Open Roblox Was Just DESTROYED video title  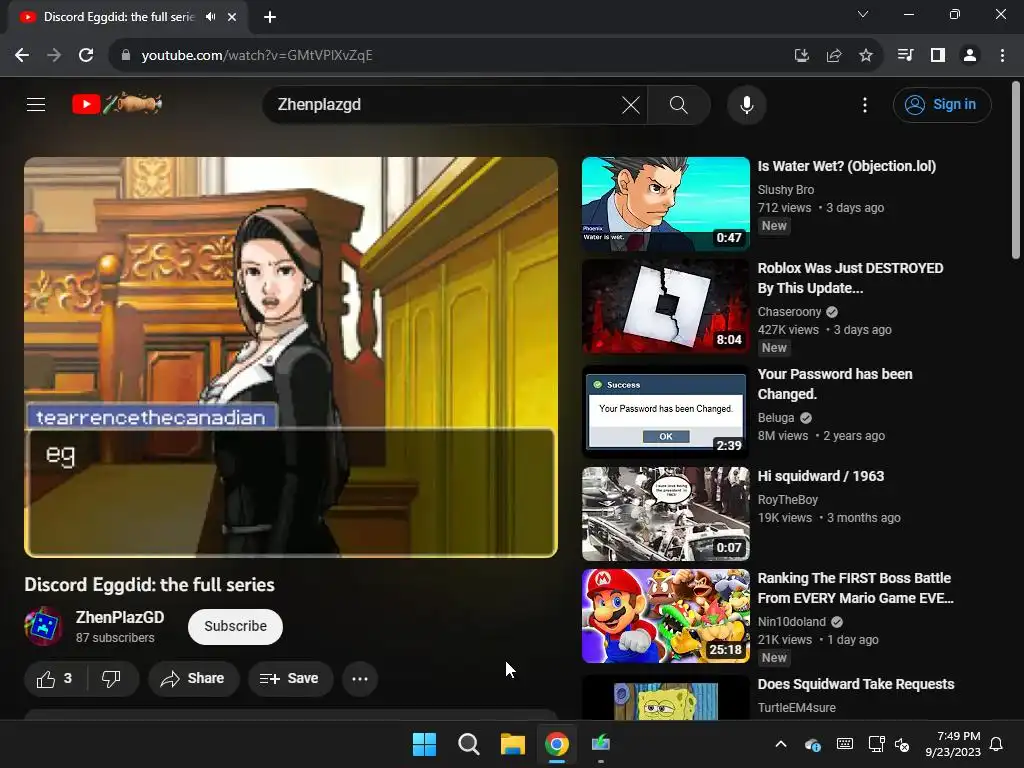click(850, 278)
